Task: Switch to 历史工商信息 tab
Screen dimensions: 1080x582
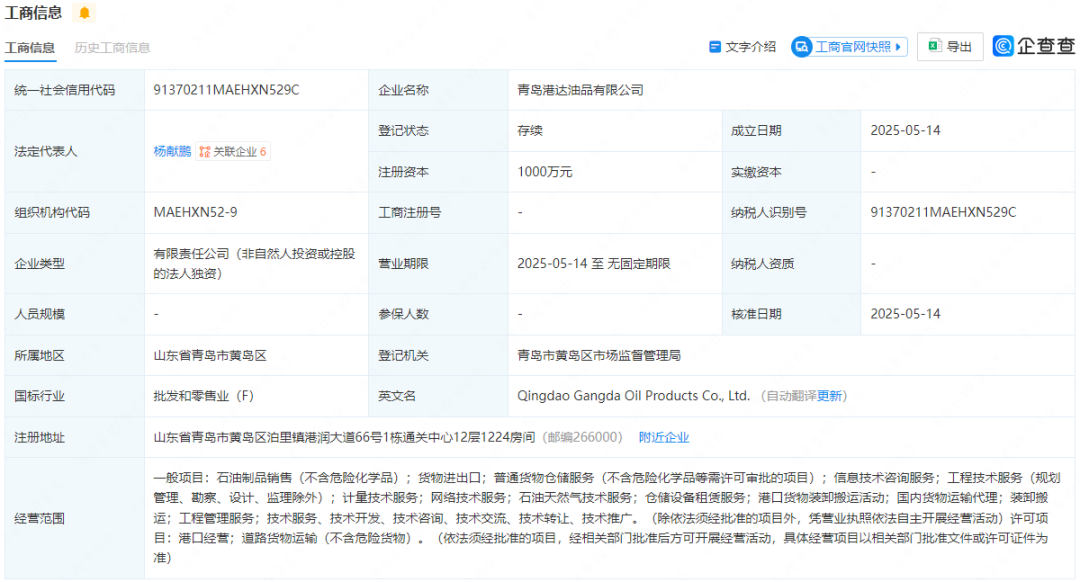Action: pyautogui.click(x=112, y=48)
